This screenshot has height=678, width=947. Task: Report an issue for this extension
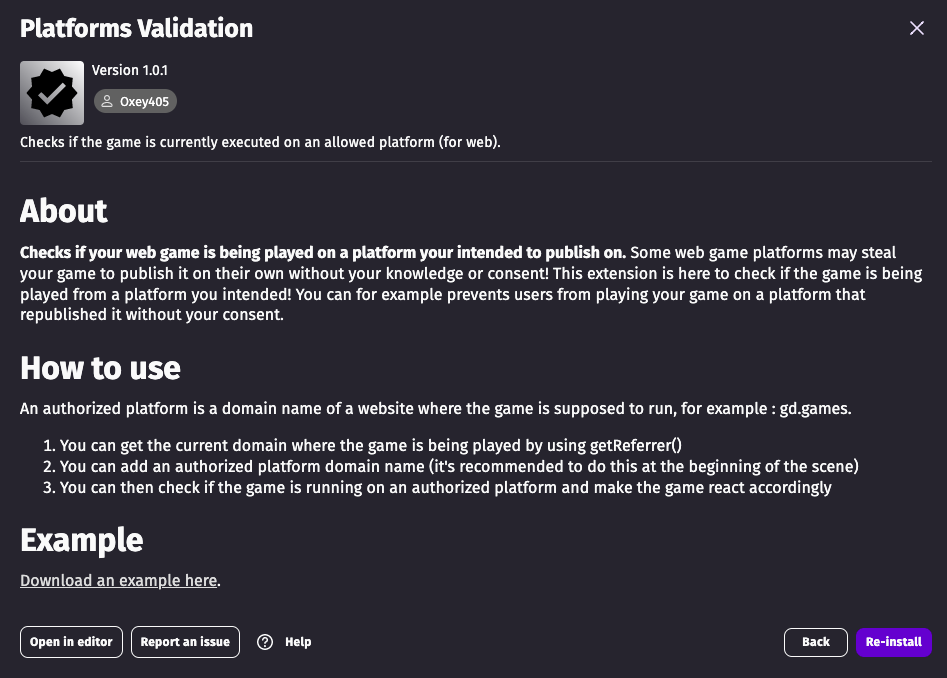point(185,642)
